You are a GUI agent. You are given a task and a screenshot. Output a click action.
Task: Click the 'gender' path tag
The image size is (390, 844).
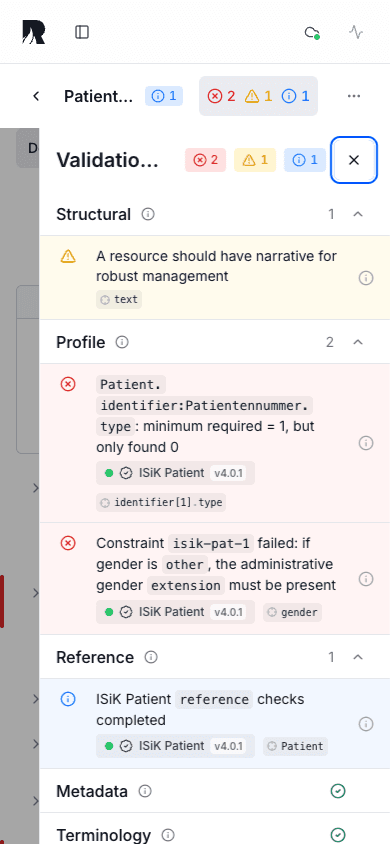tap(292, 612)
